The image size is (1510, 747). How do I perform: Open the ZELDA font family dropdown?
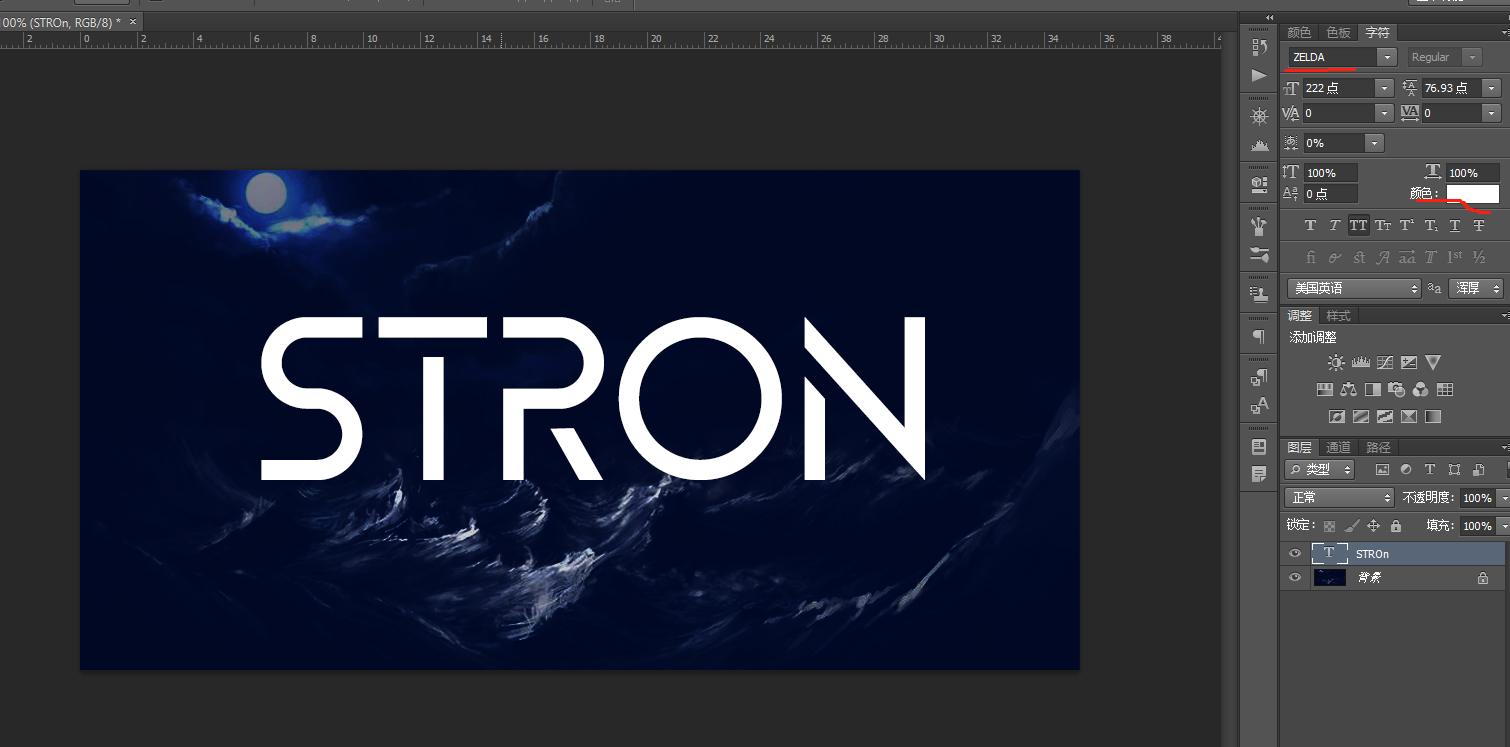point(1386,58)
